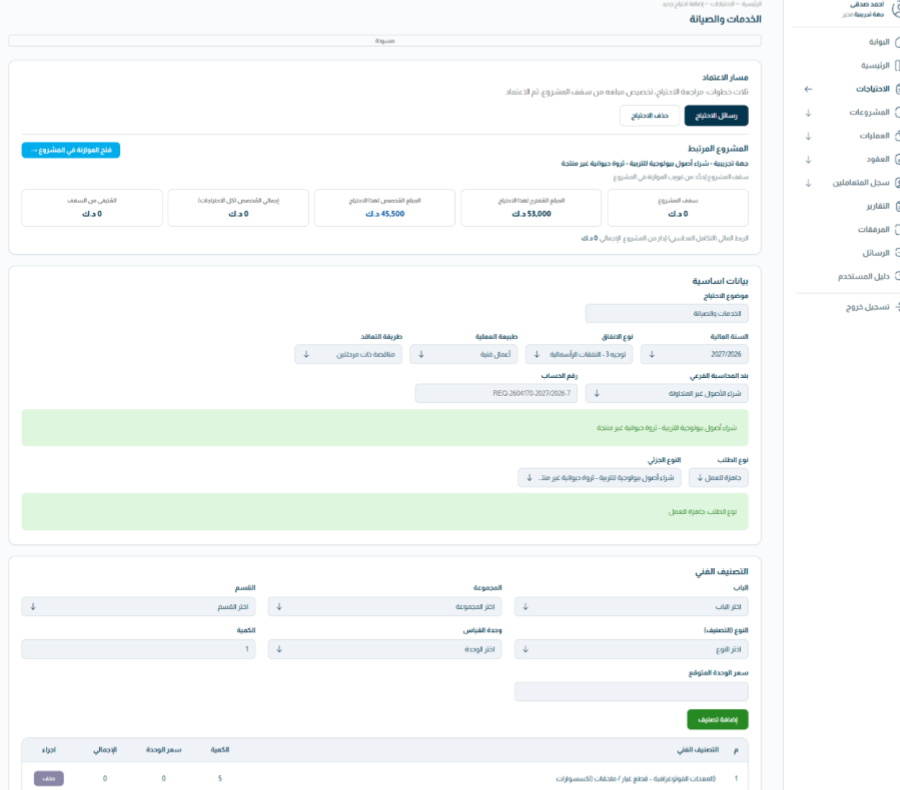Click فتح الموازنة في المشروع button
900x790 pixels.
71,150
